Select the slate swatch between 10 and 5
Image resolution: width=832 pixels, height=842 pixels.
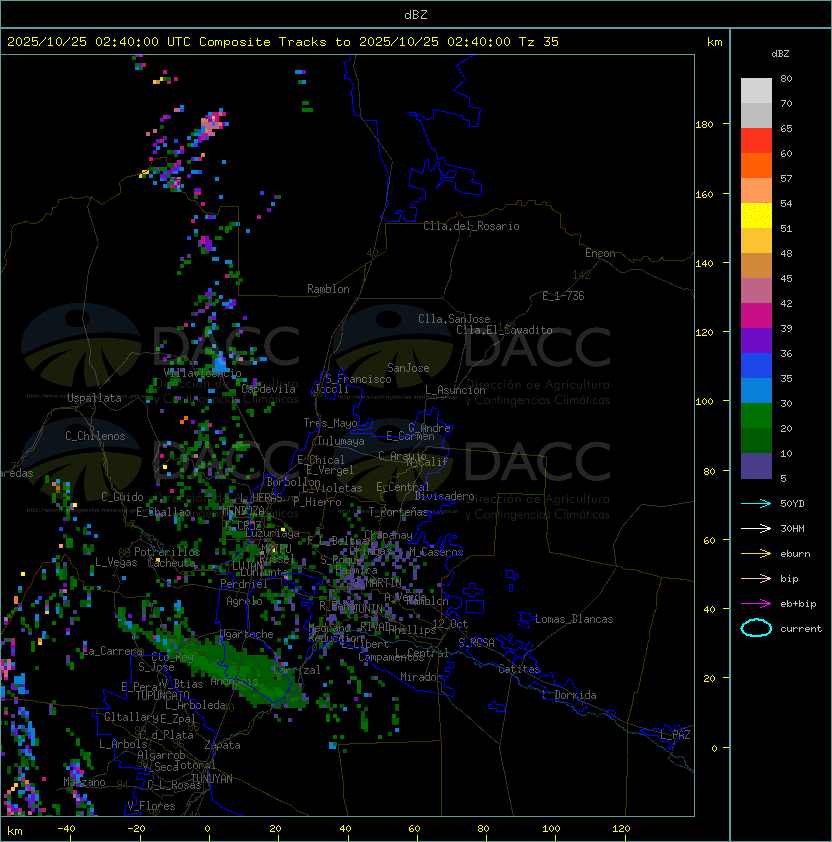[x=756, y=466]
